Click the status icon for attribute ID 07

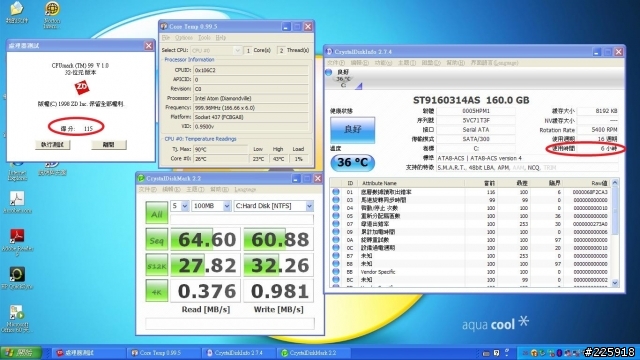(336, 224)
